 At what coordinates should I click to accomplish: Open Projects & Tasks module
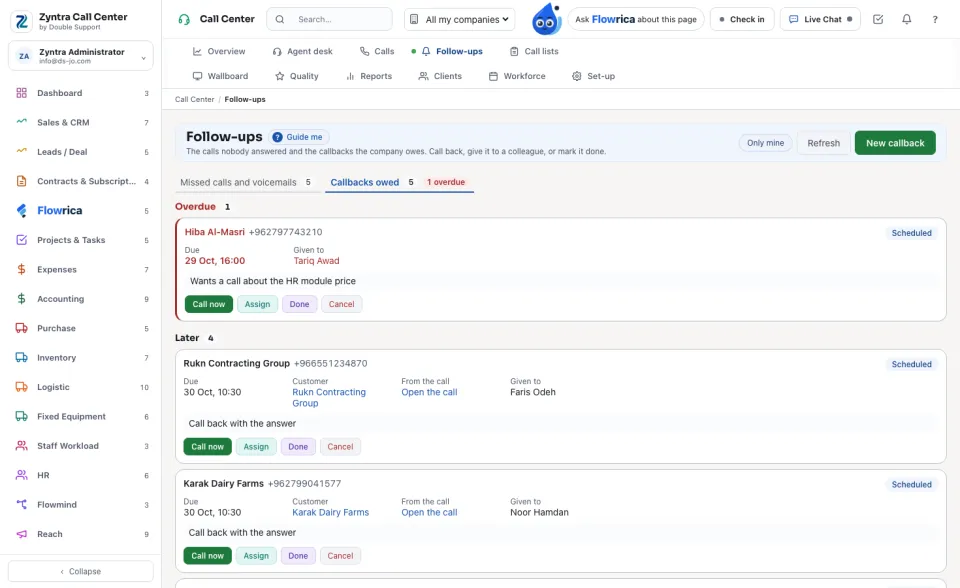coord(81,240)
